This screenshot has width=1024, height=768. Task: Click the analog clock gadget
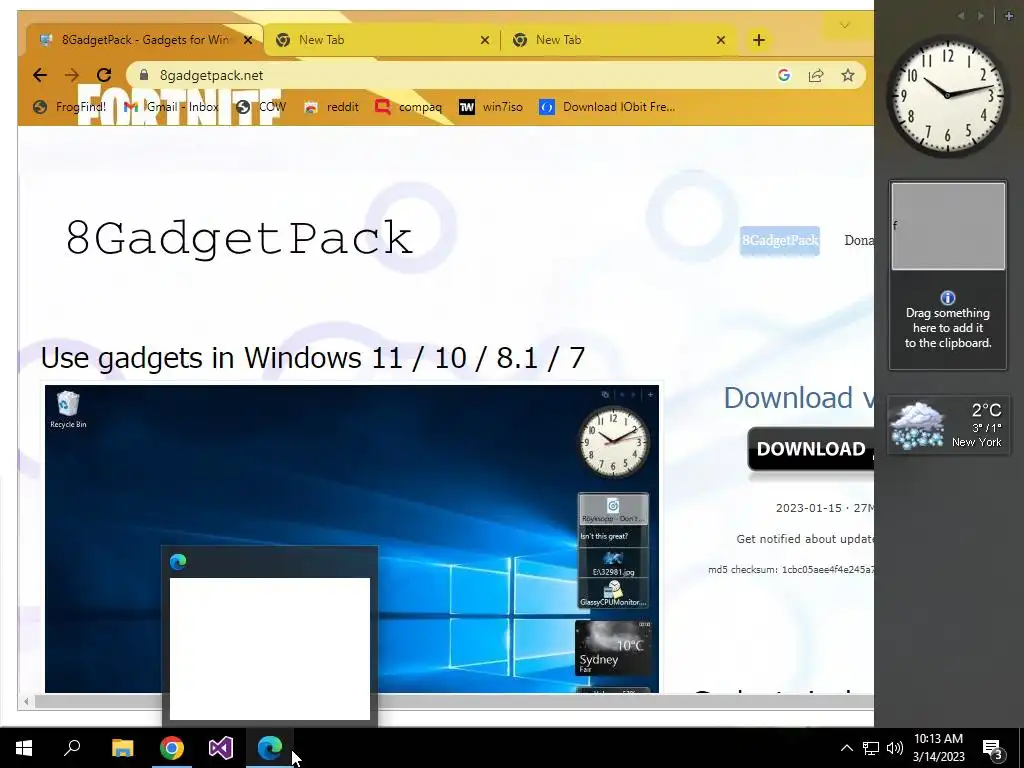click(948, 96)
